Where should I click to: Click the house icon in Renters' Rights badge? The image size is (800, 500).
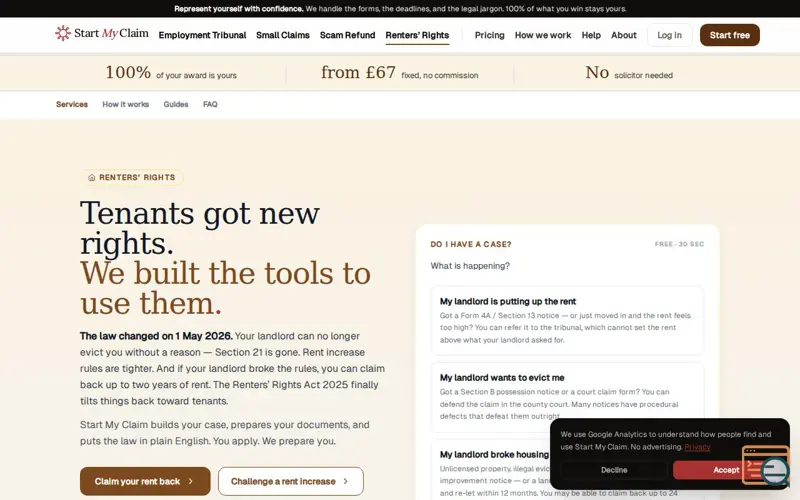tap(92, 178)
